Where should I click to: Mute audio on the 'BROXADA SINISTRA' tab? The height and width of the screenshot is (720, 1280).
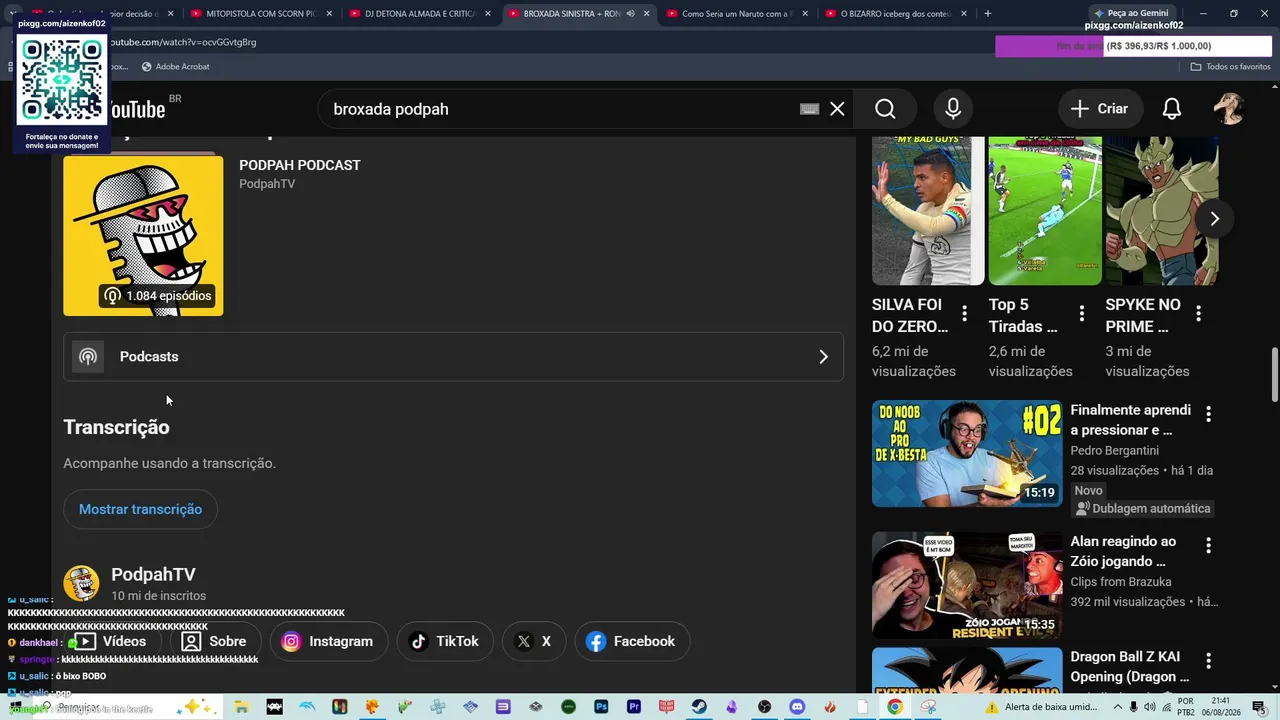click(x=630, y=14)
